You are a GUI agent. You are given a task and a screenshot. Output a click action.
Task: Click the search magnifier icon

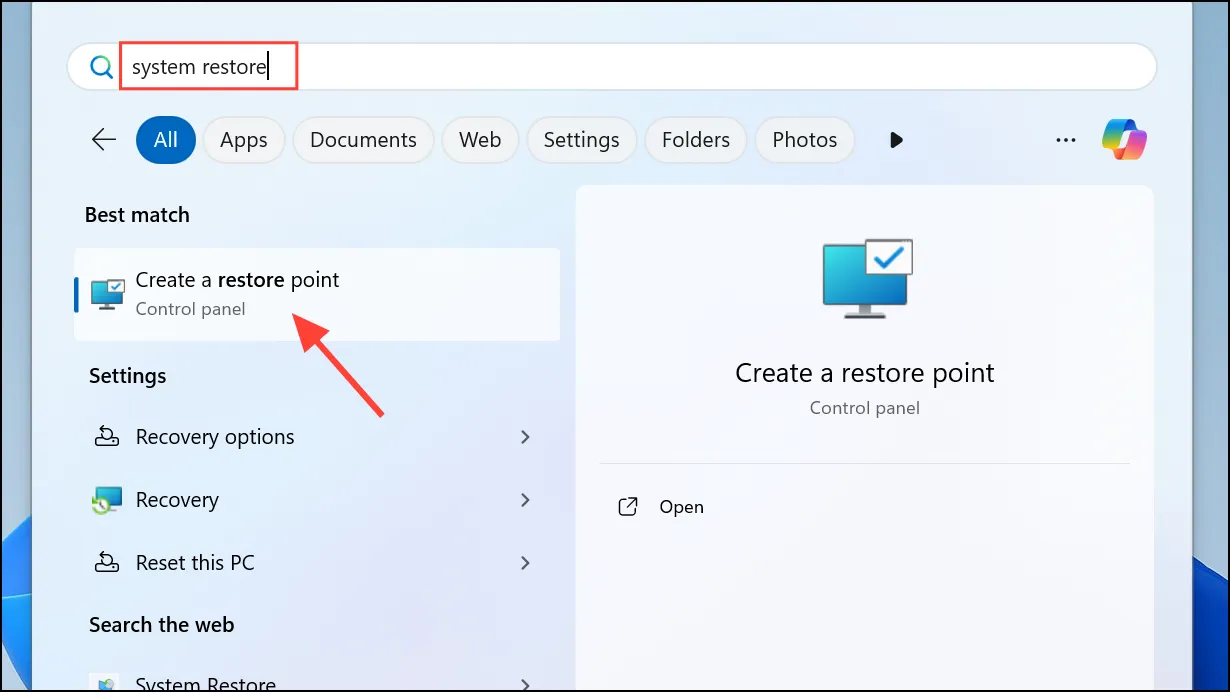(101, 67)
